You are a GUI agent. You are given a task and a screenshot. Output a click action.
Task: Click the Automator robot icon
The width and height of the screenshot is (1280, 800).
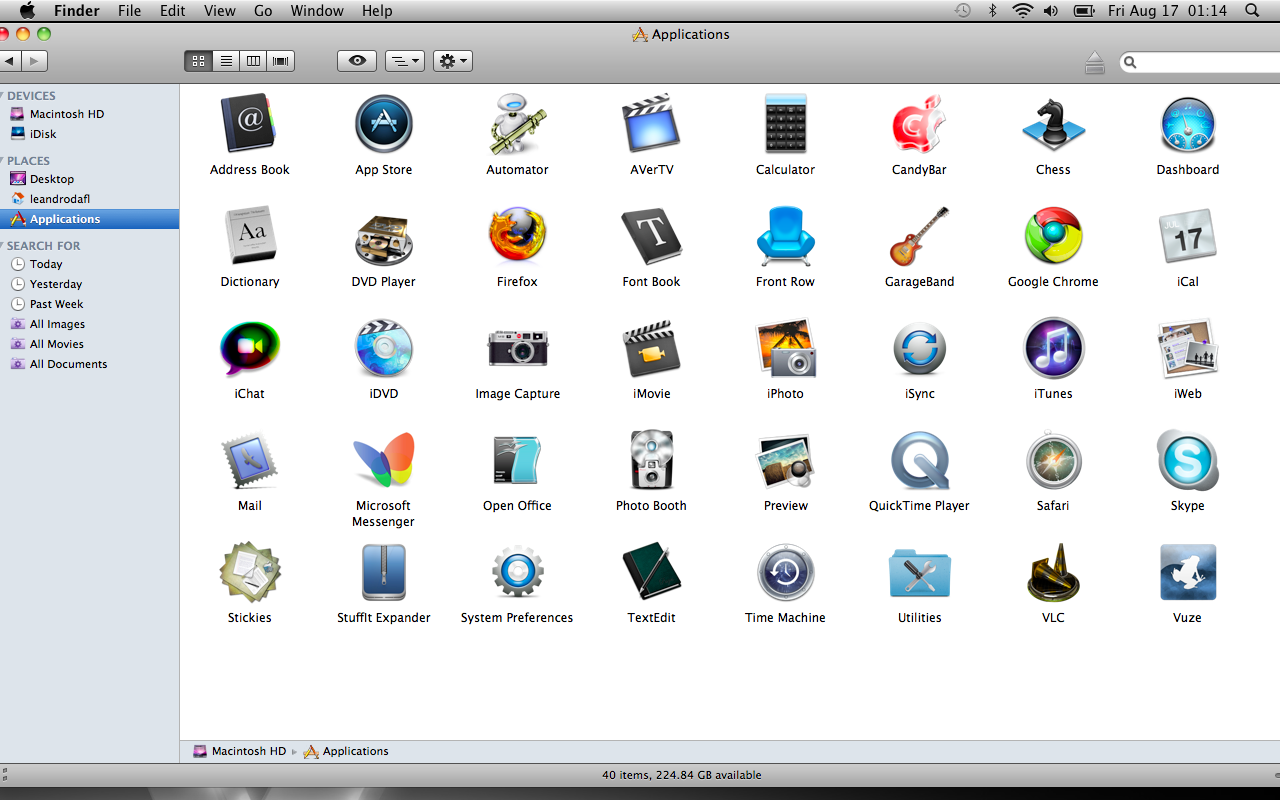point(517,124)
